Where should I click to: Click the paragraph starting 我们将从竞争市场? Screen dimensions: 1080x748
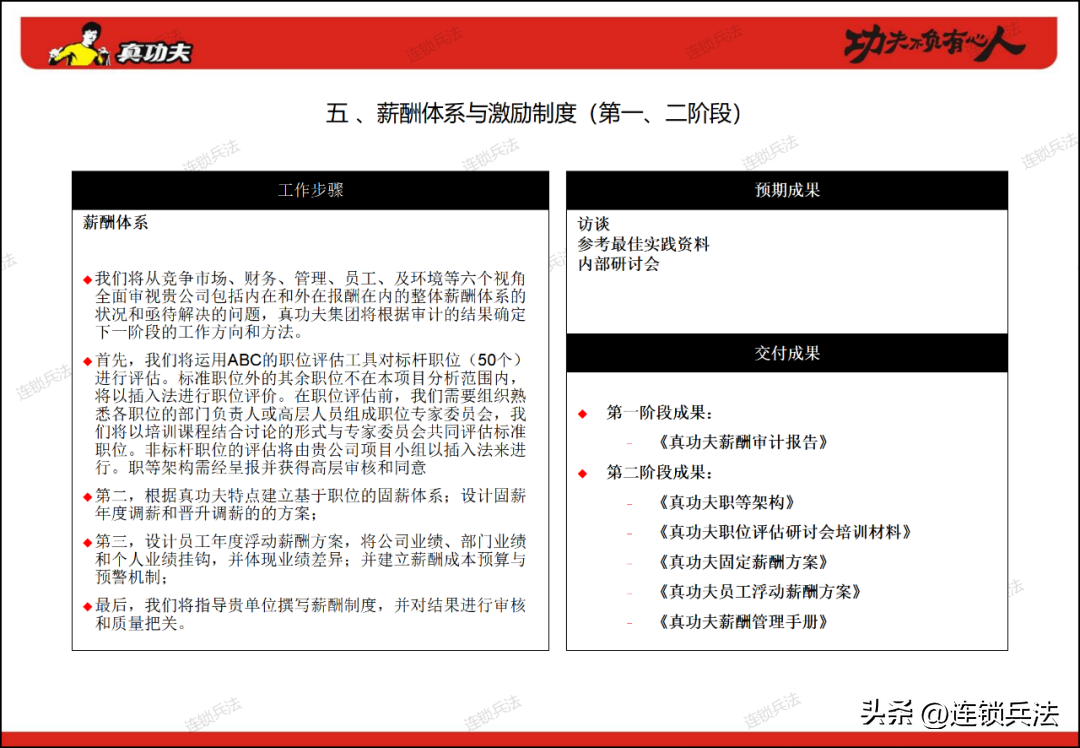click(x=310, y=305)
